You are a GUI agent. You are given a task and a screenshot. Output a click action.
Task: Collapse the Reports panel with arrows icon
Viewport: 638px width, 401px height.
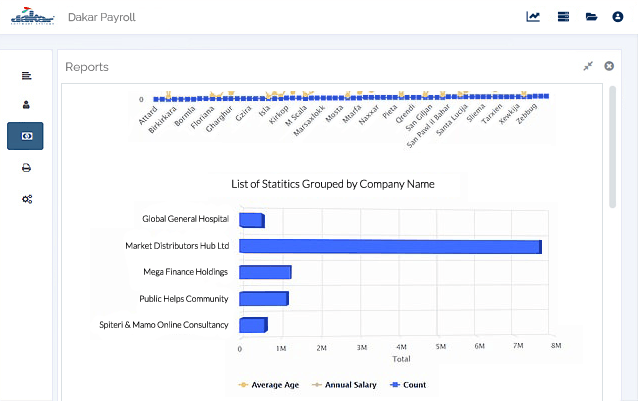[x=588, y=66]
